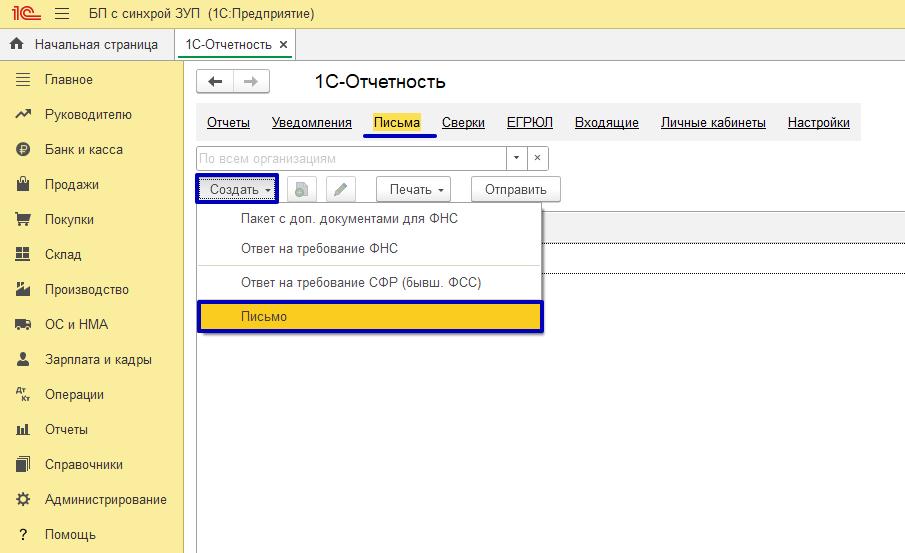Click the back navigation arrow

tap(215, 82)
